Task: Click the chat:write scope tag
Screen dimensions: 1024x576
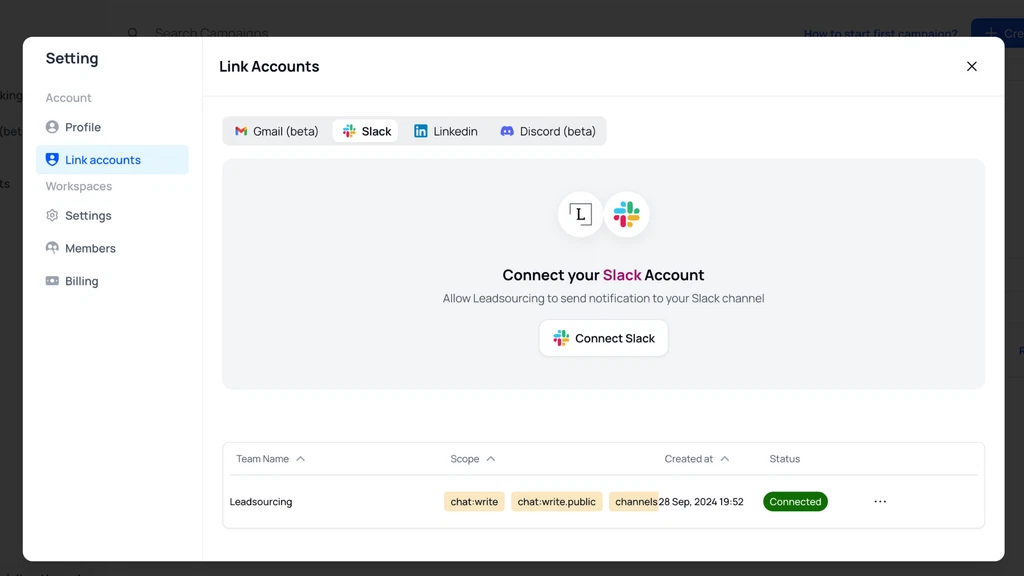Action: click(x=474, y=502)
